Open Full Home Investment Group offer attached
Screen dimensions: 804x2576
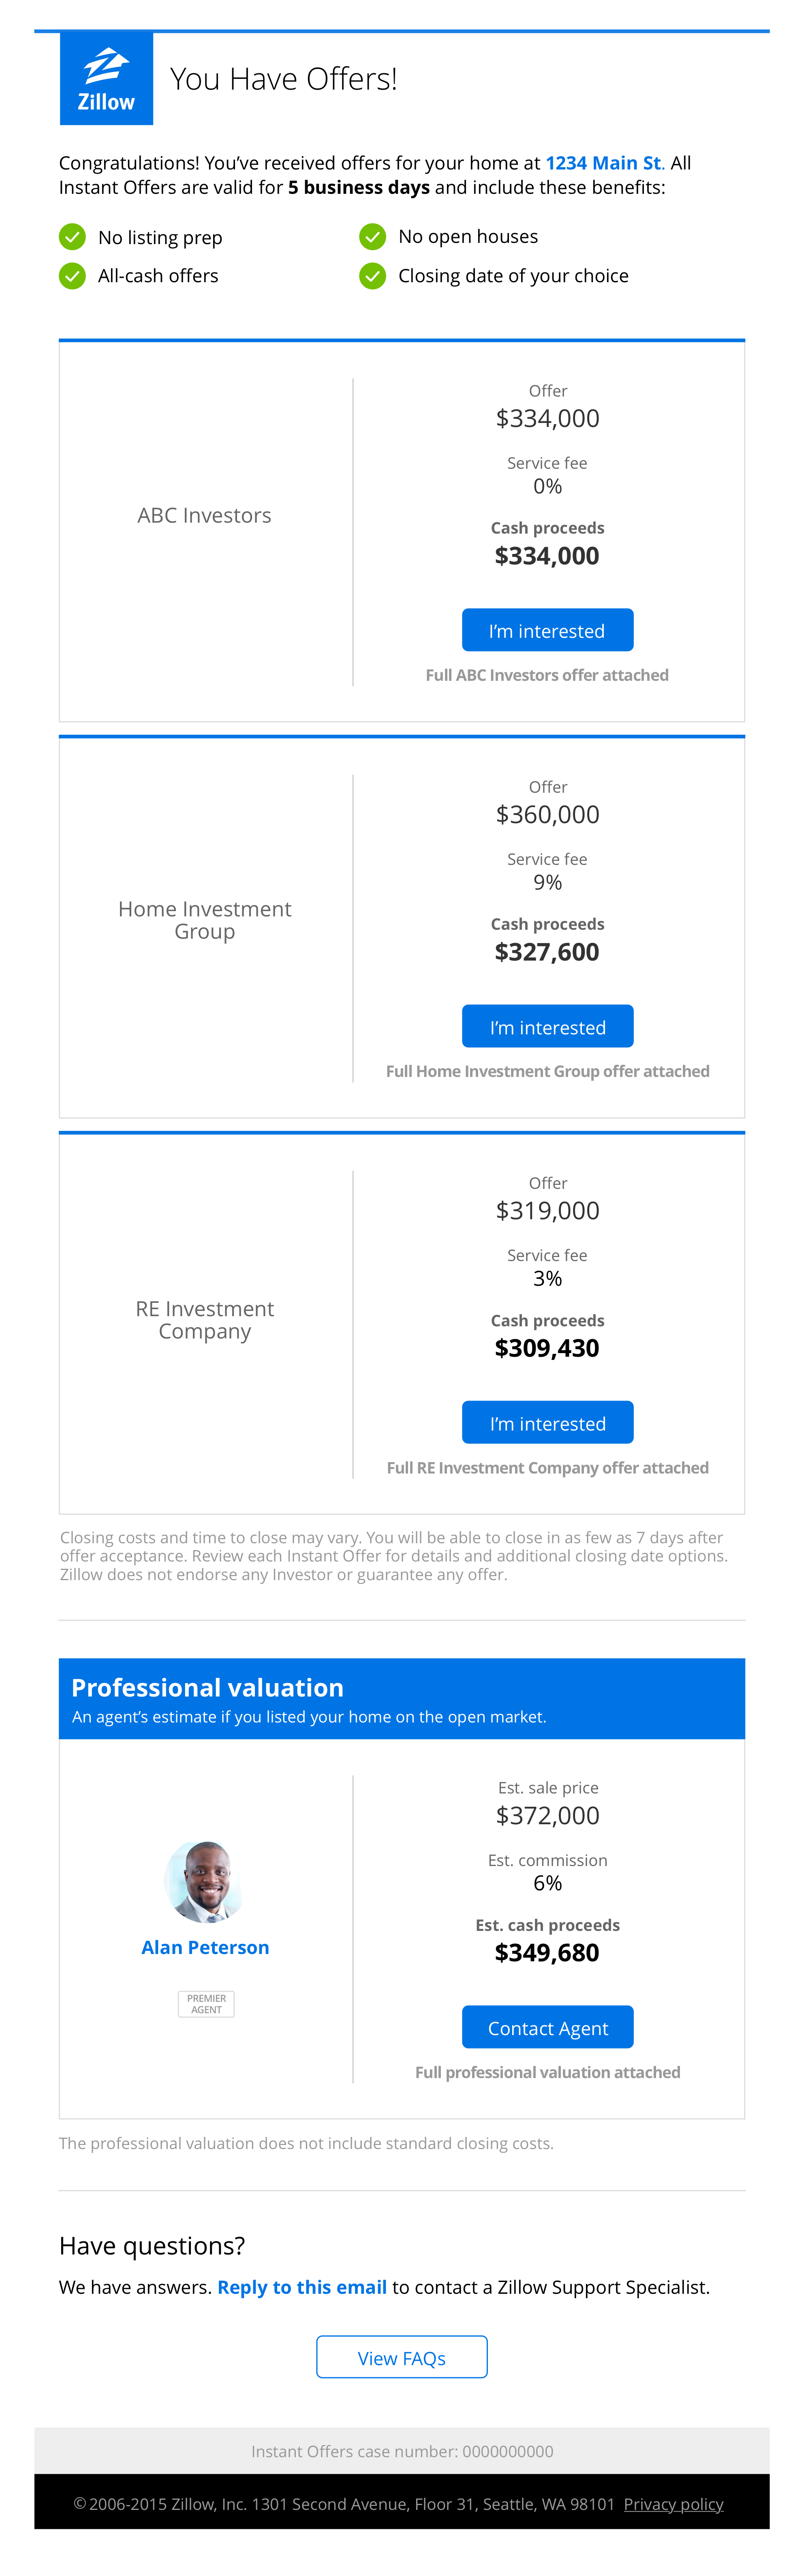click(x=547, y=1071)
